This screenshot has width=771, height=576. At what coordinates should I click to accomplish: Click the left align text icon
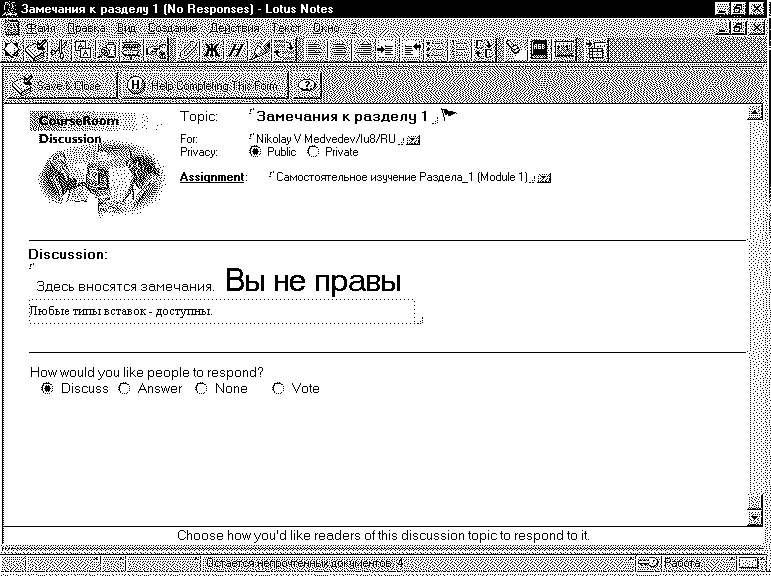[314, 48]
